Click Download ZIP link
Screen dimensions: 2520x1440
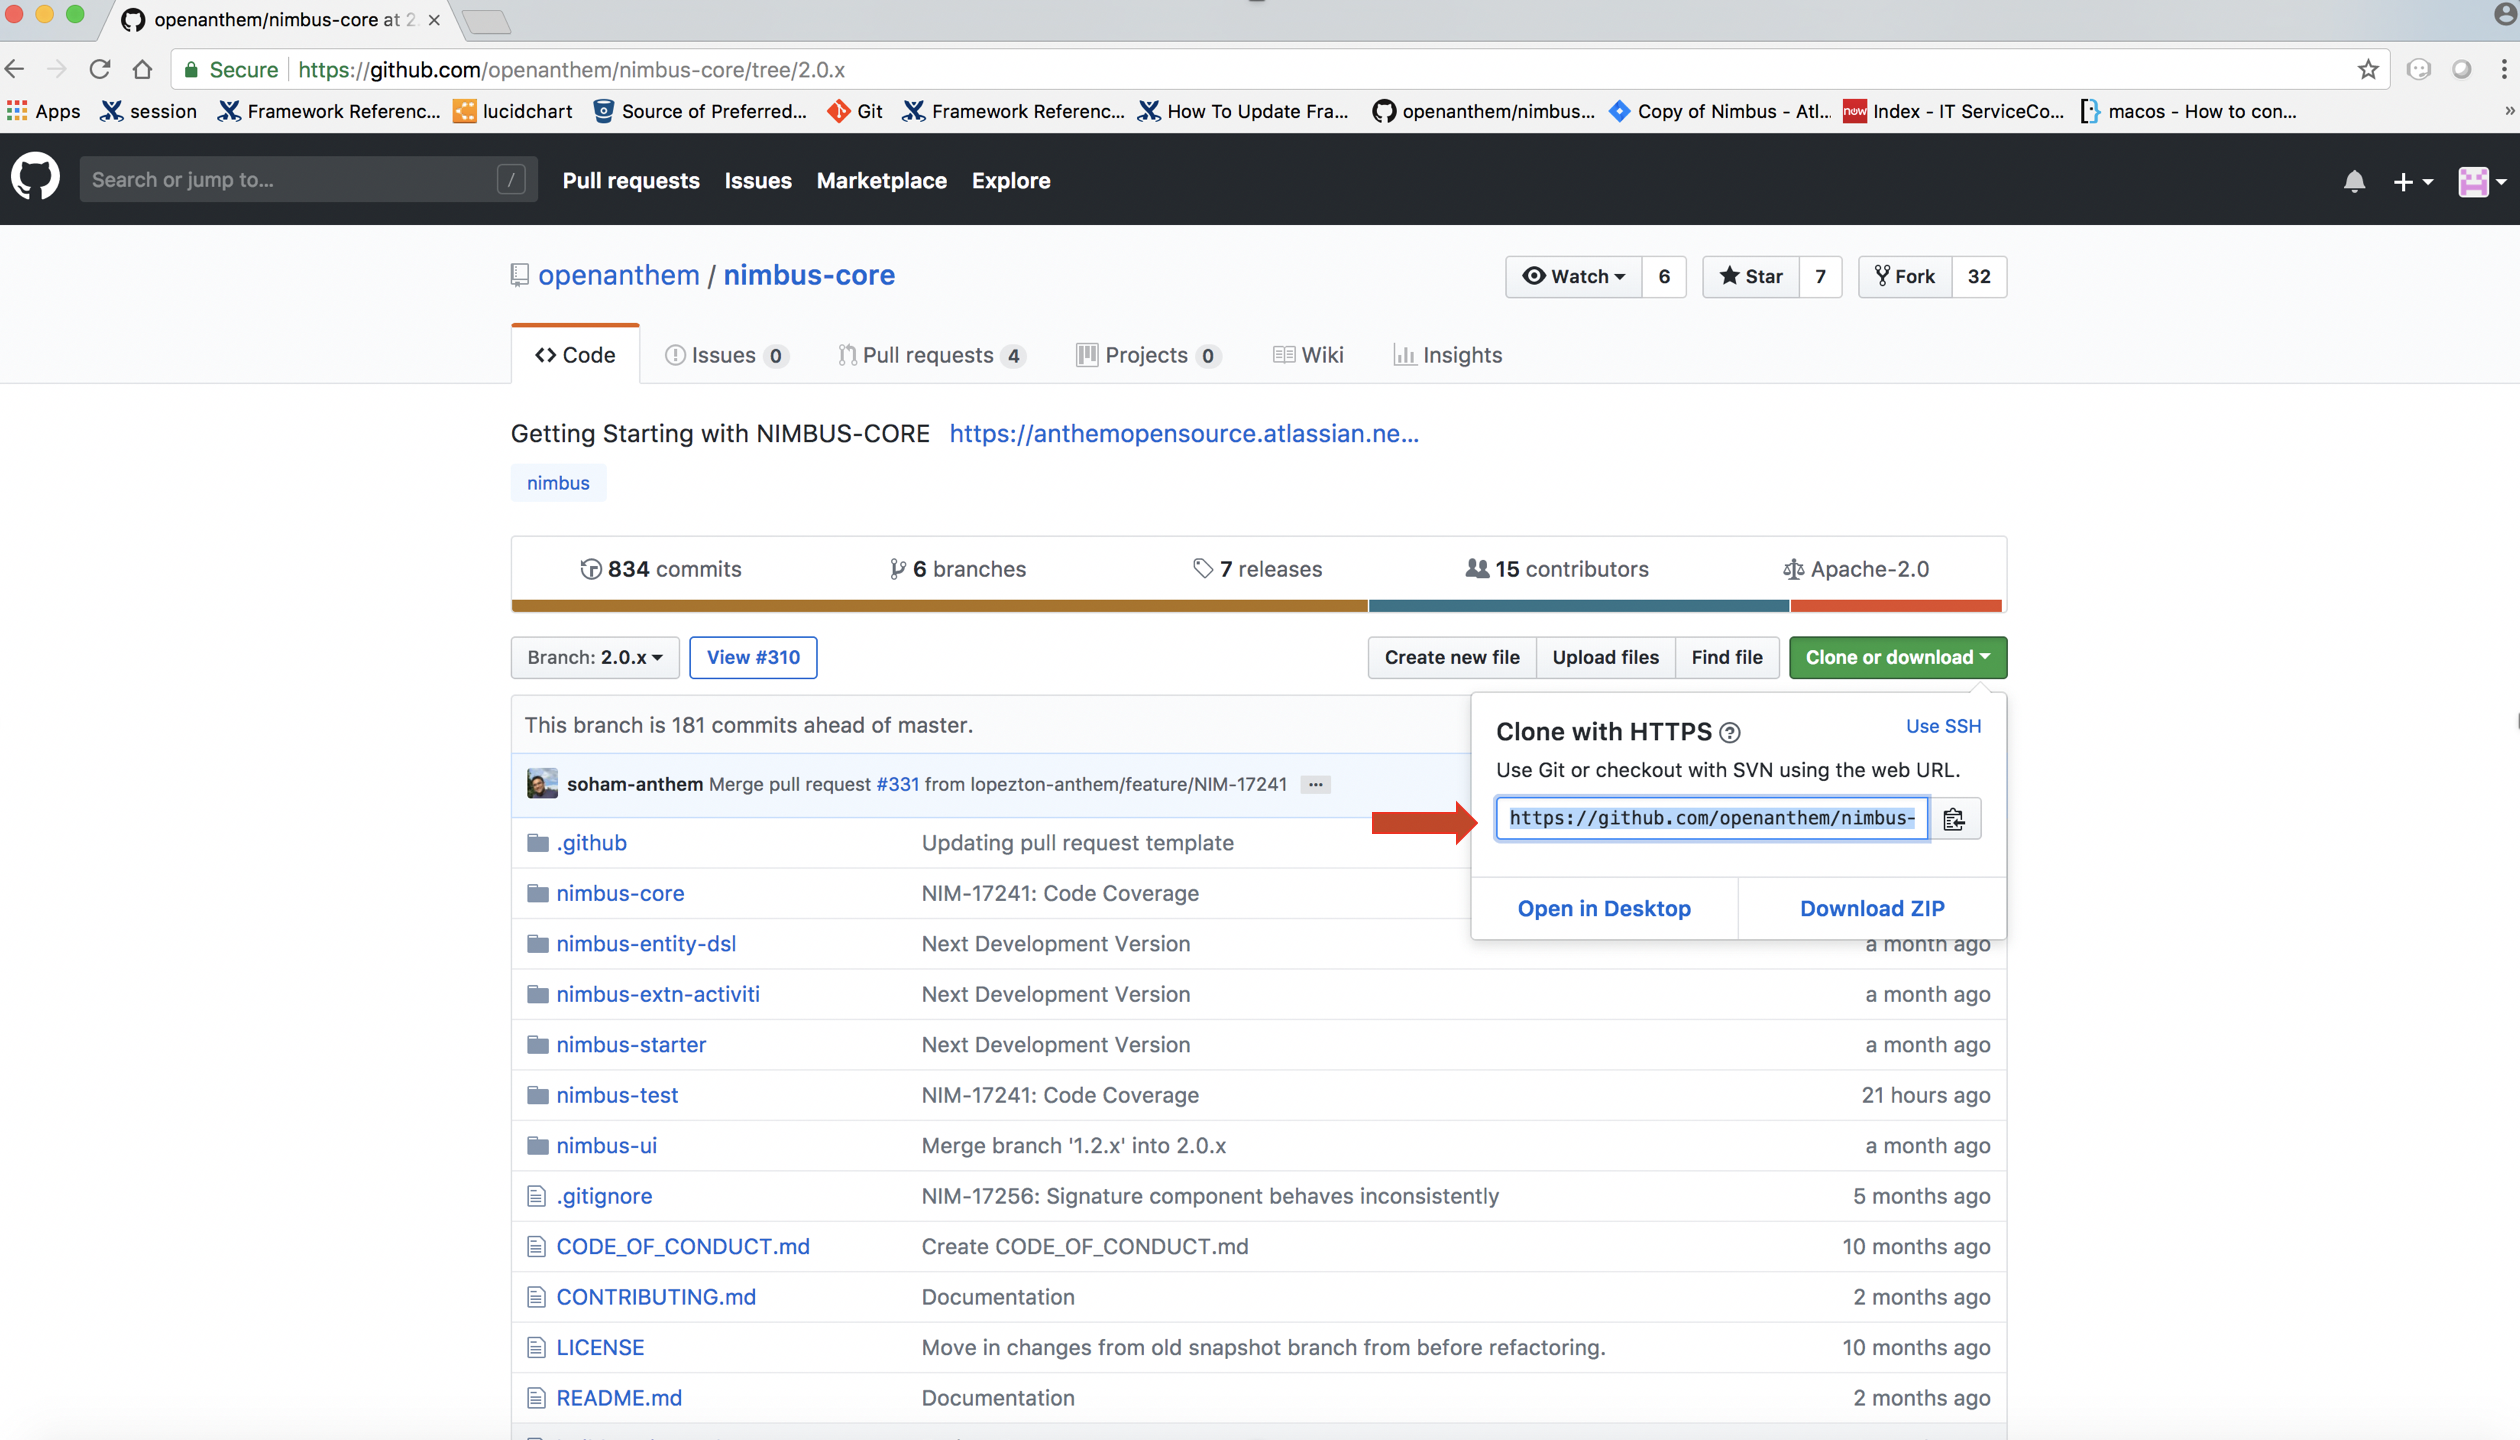point(1871,908)
